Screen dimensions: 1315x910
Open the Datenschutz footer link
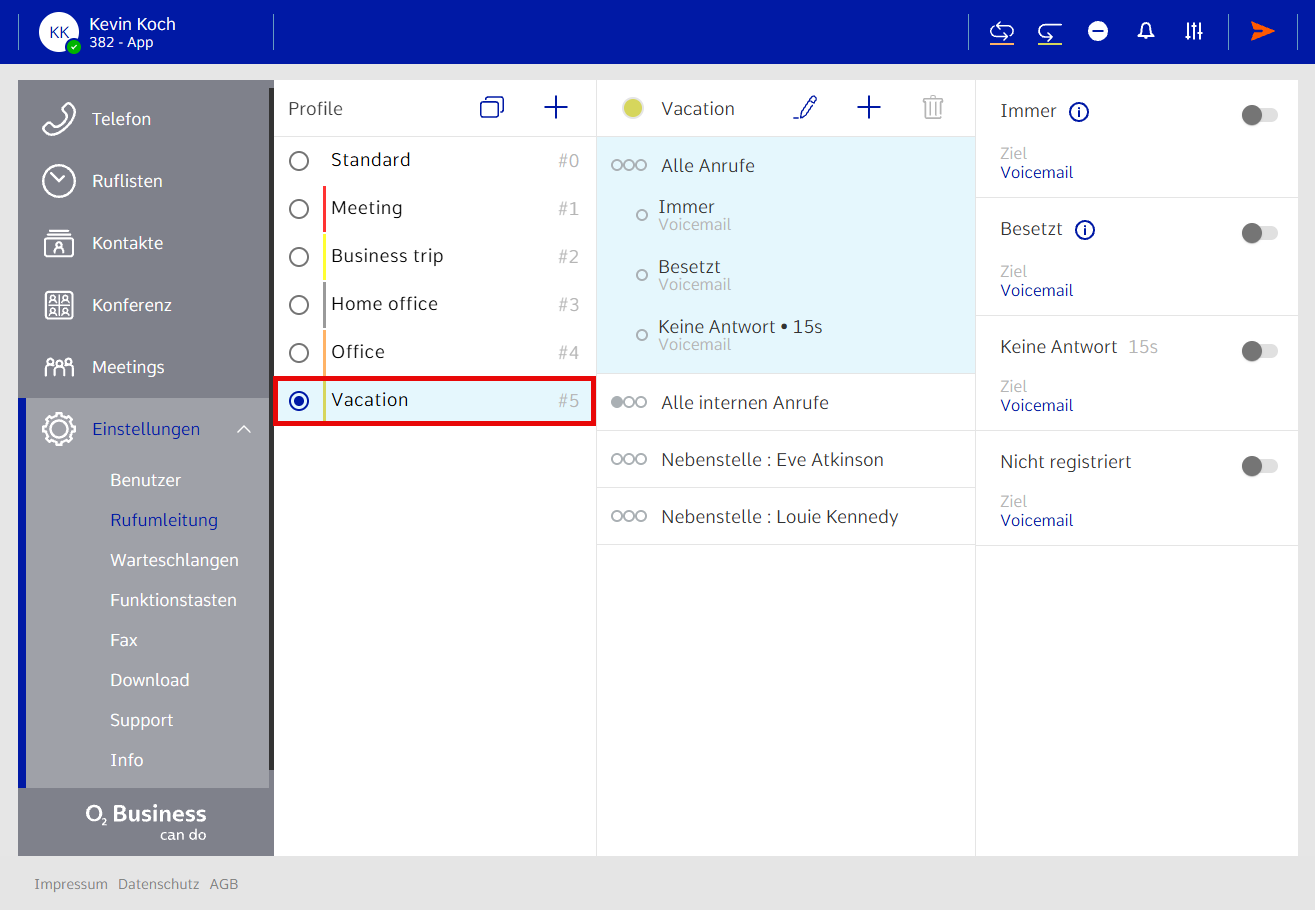pyautogui.click(x=158, y=884)
